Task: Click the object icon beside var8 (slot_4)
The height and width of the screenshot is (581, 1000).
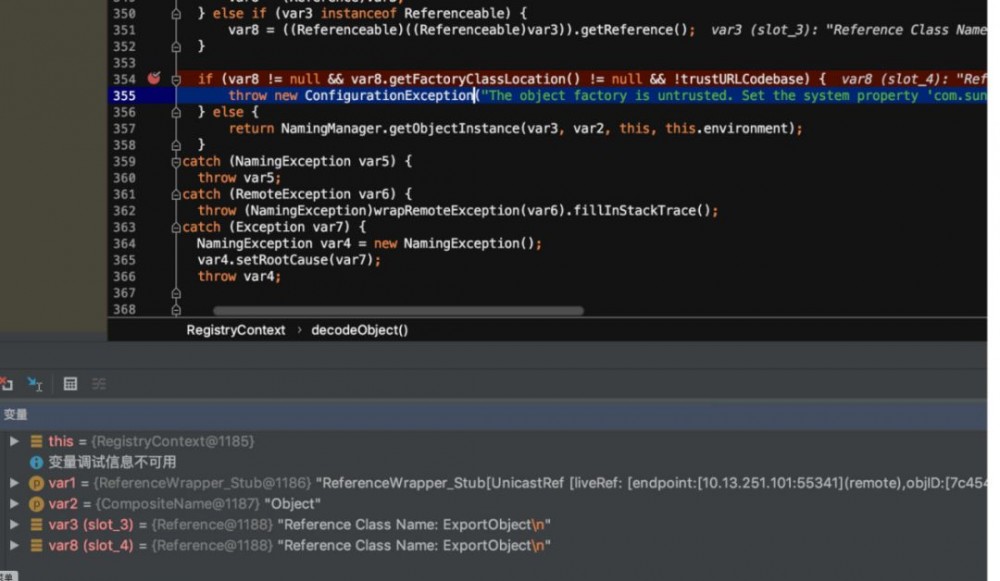Action: [x=36, y=545]
